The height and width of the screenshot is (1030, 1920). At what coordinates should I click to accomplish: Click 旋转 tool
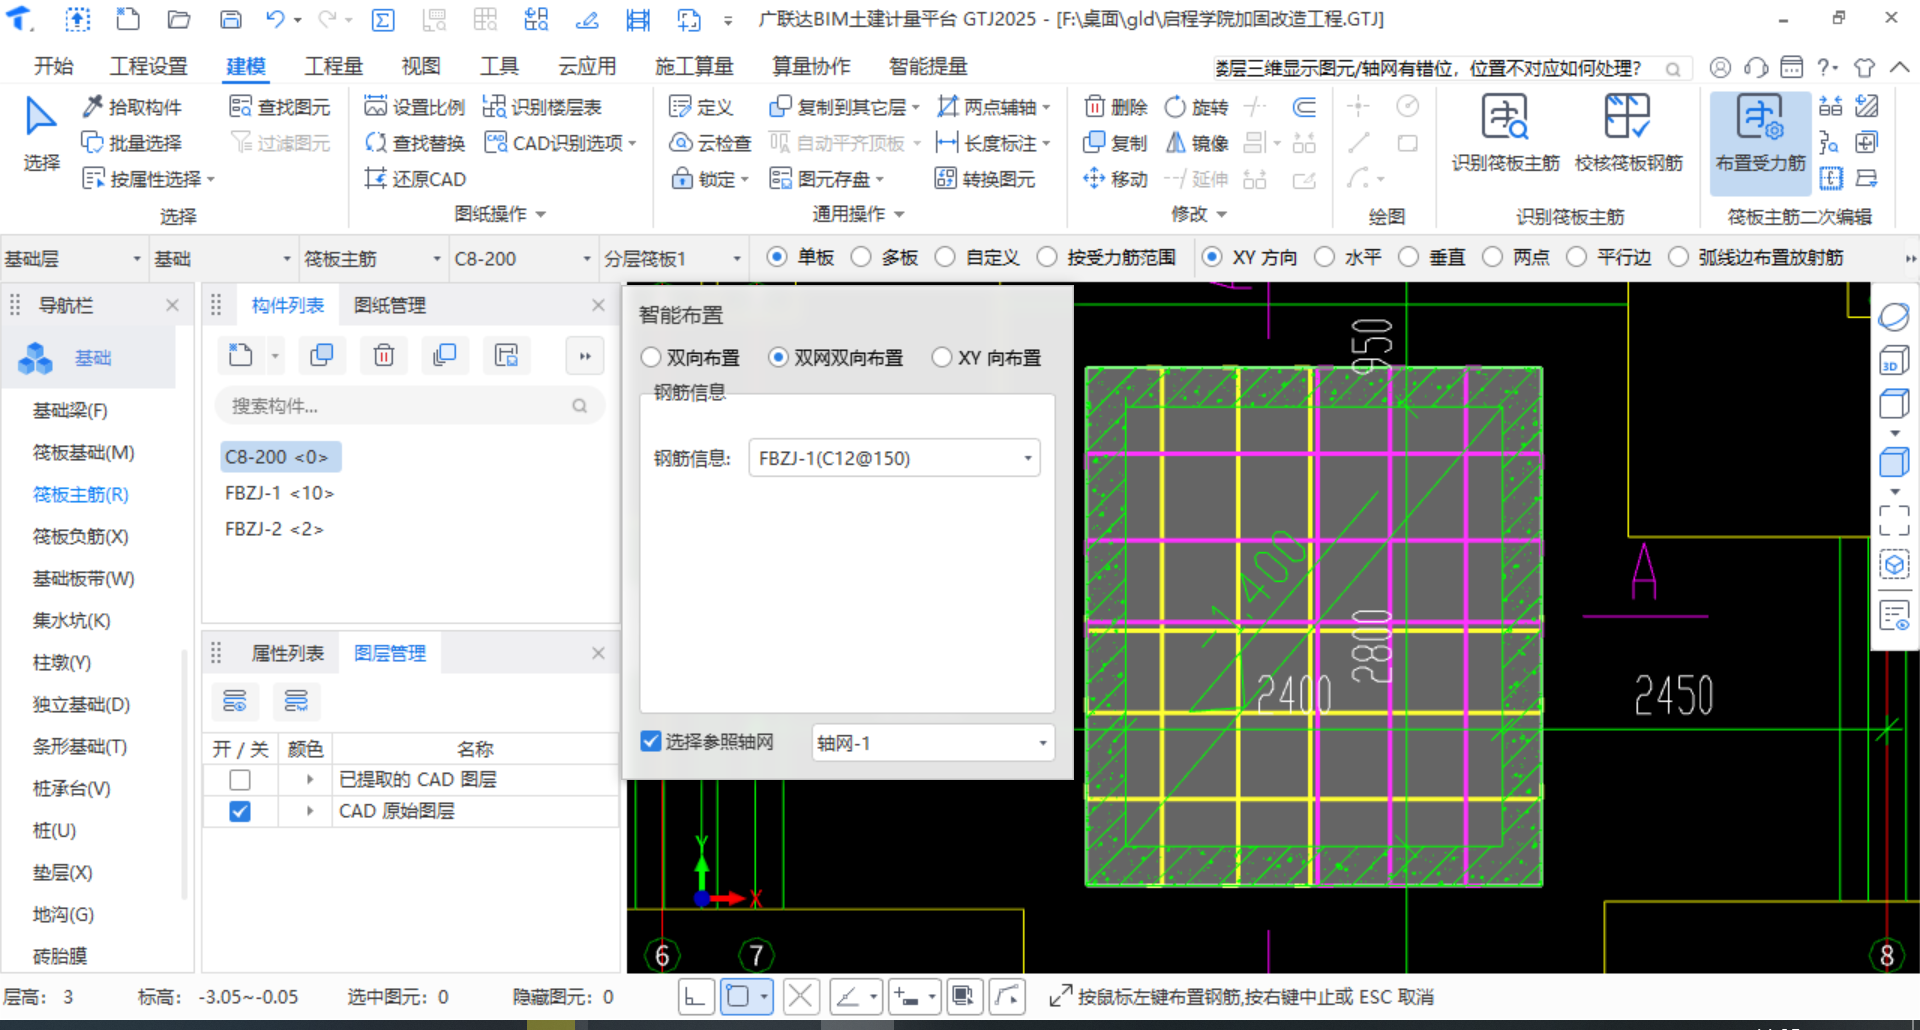point(1197,107)
